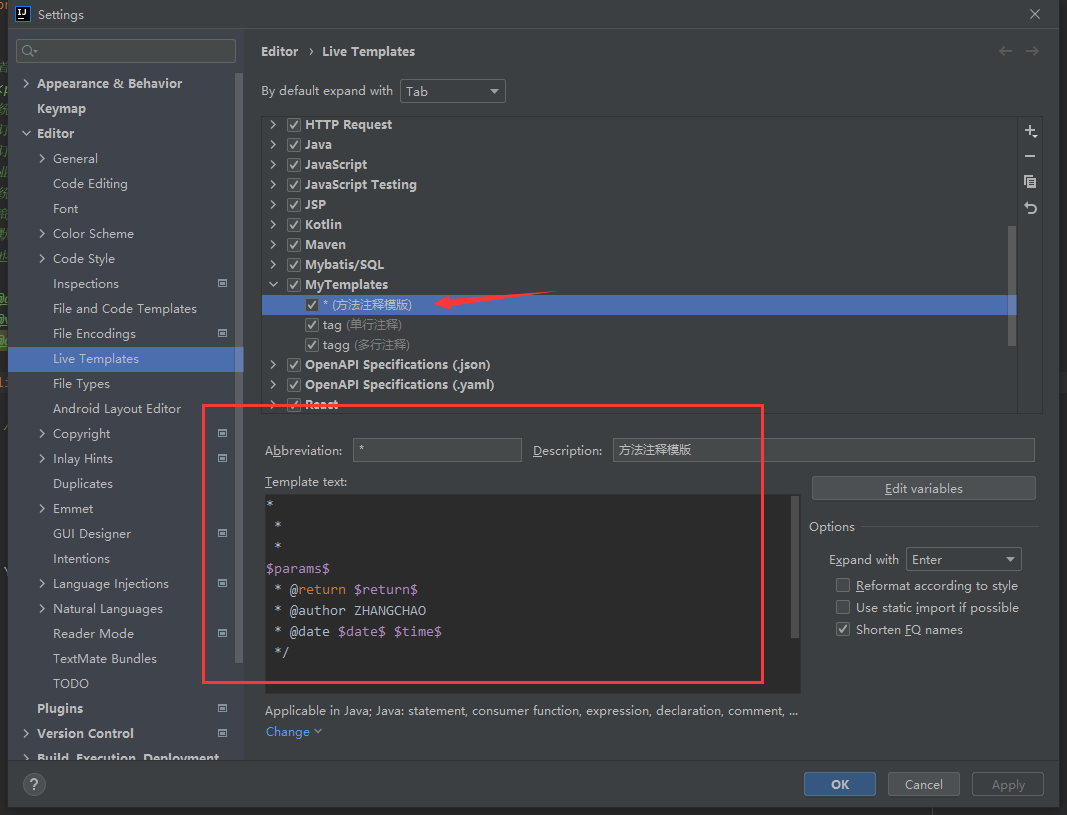Open the Keymap settings page

[x=61, y=109]
